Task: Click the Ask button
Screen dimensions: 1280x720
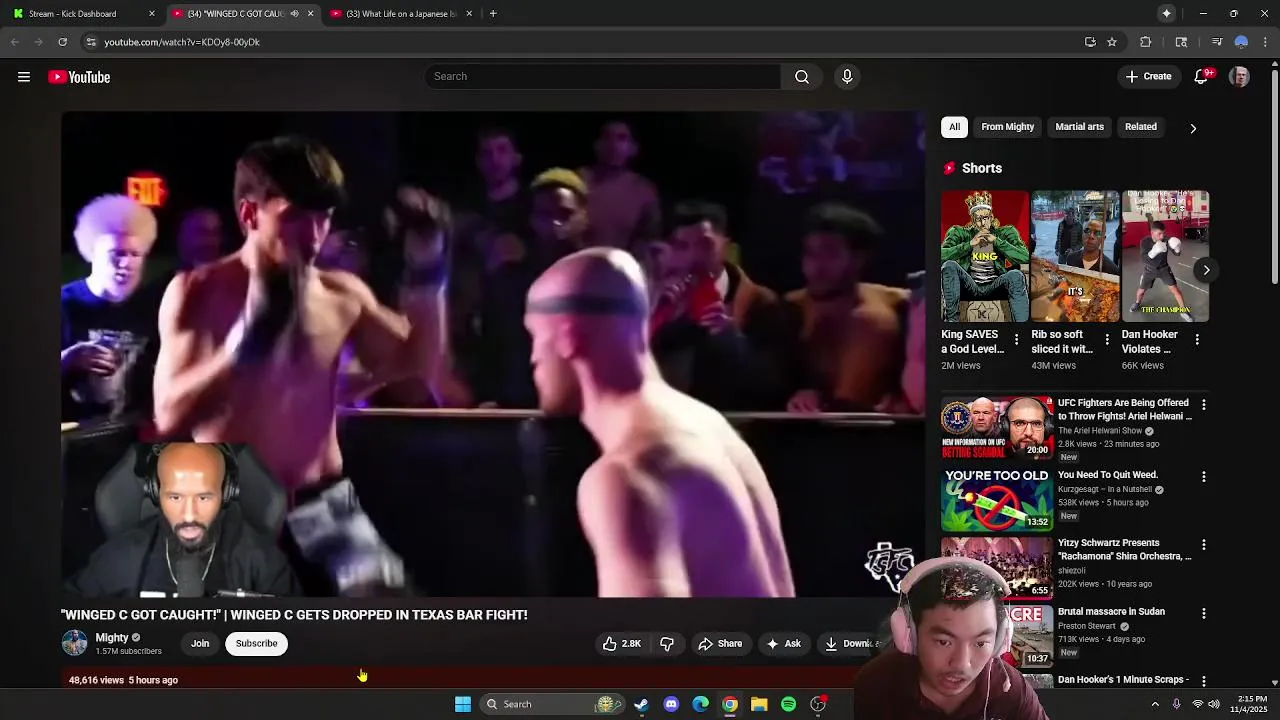Action: (783, 644)
